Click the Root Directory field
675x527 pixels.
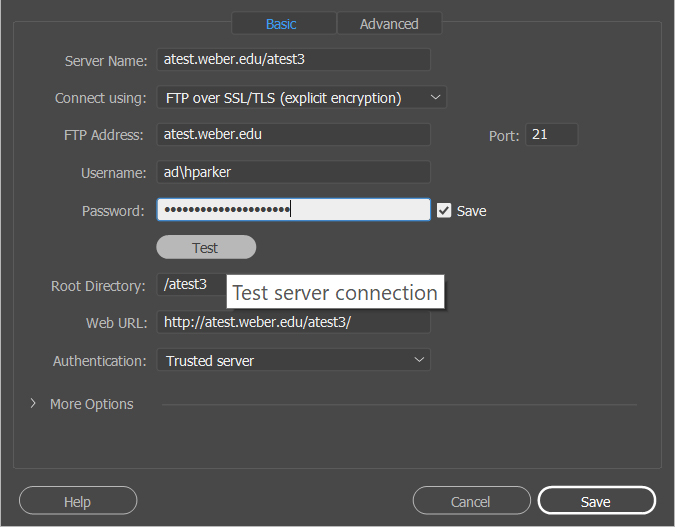tap(190, 285)
